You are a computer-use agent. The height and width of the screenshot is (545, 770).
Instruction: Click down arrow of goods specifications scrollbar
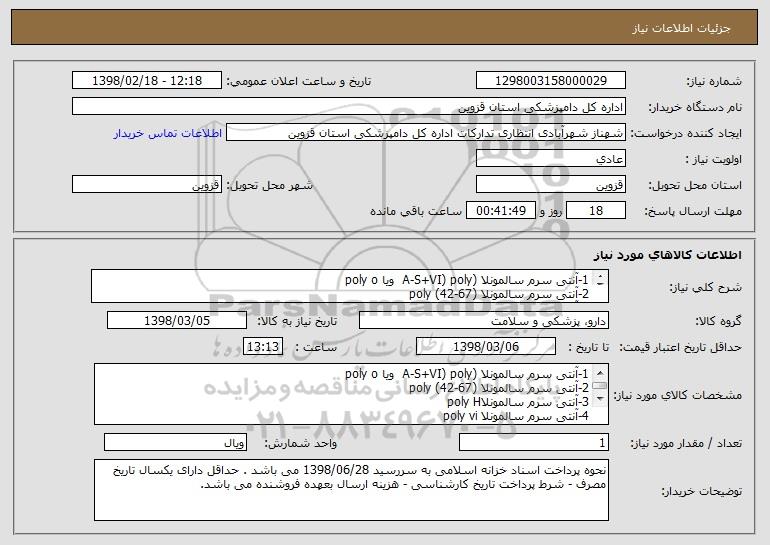click(600, 399)
